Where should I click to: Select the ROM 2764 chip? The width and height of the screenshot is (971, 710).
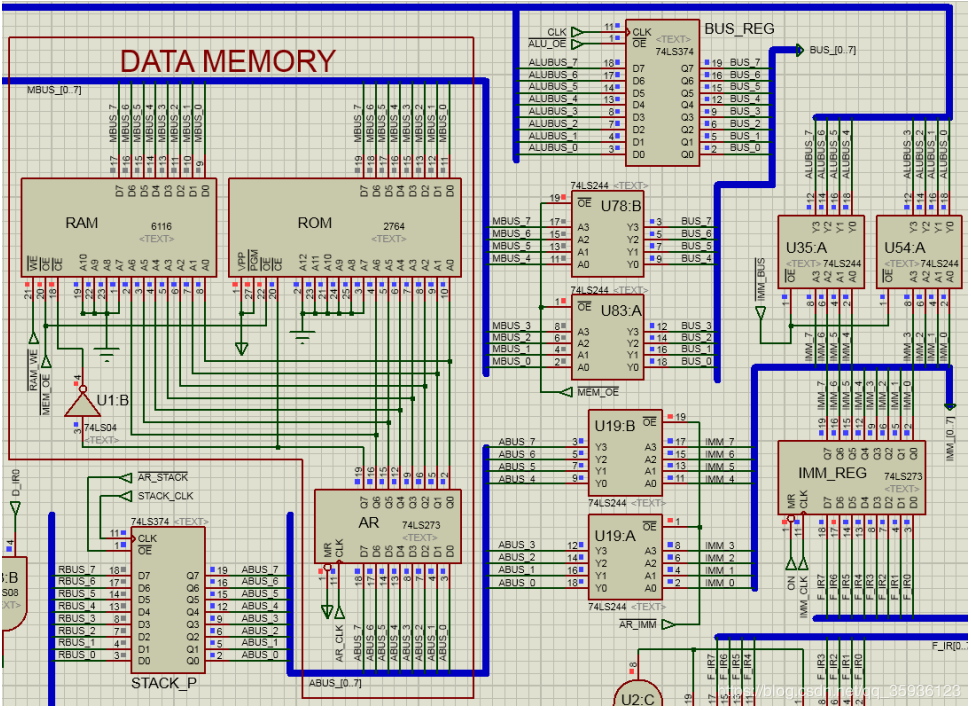point(345,228)
